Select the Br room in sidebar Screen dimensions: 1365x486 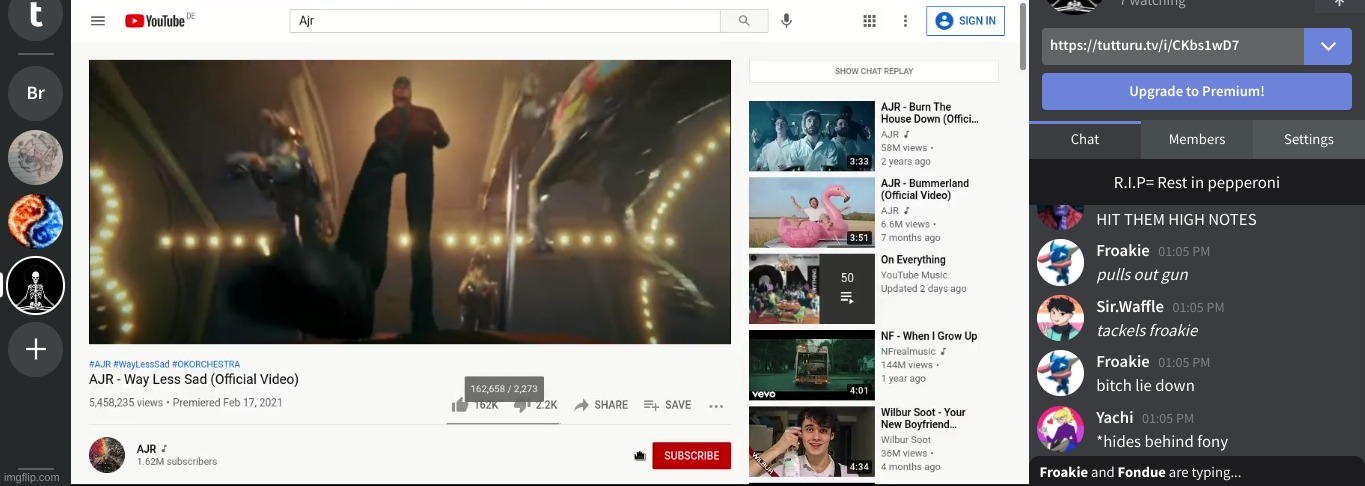(x=35, y=93)
